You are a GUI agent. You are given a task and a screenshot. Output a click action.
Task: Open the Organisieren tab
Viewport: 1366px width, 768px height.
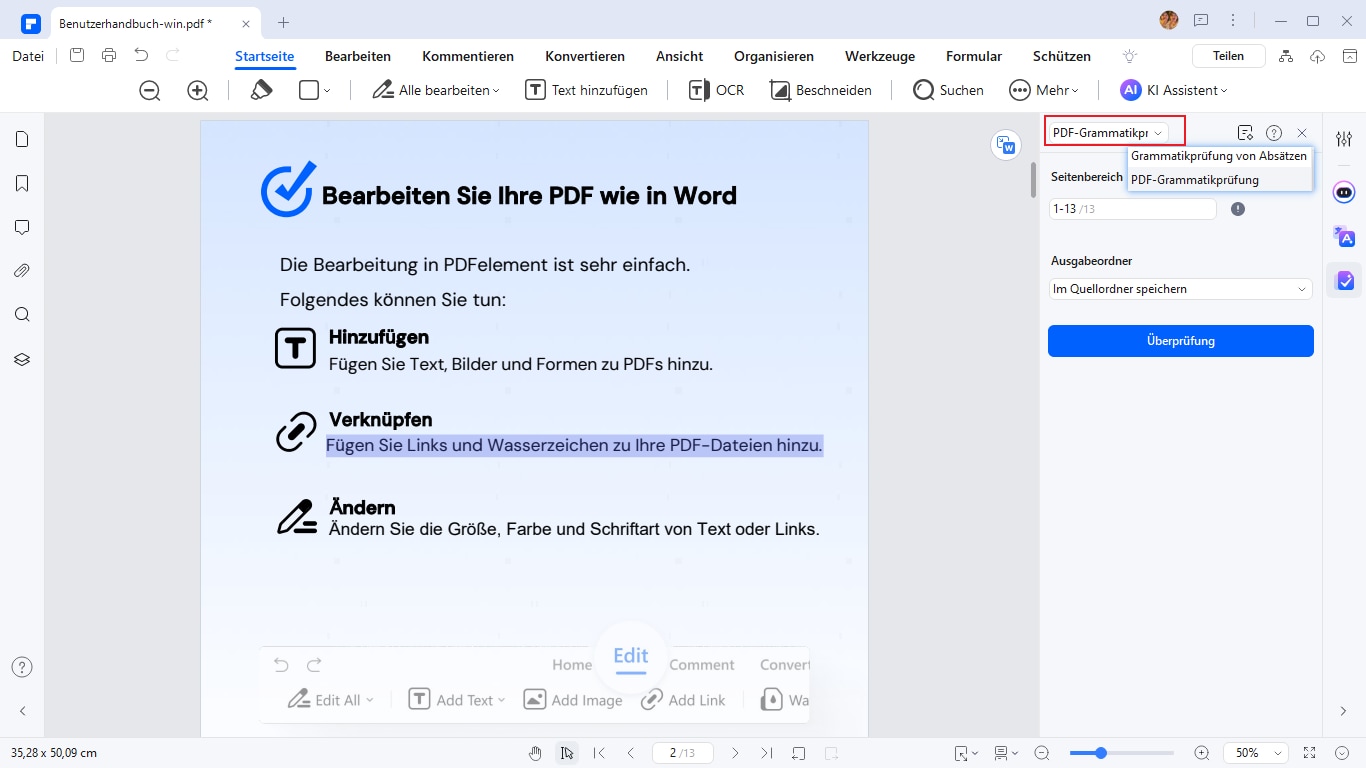click(774, 56)
